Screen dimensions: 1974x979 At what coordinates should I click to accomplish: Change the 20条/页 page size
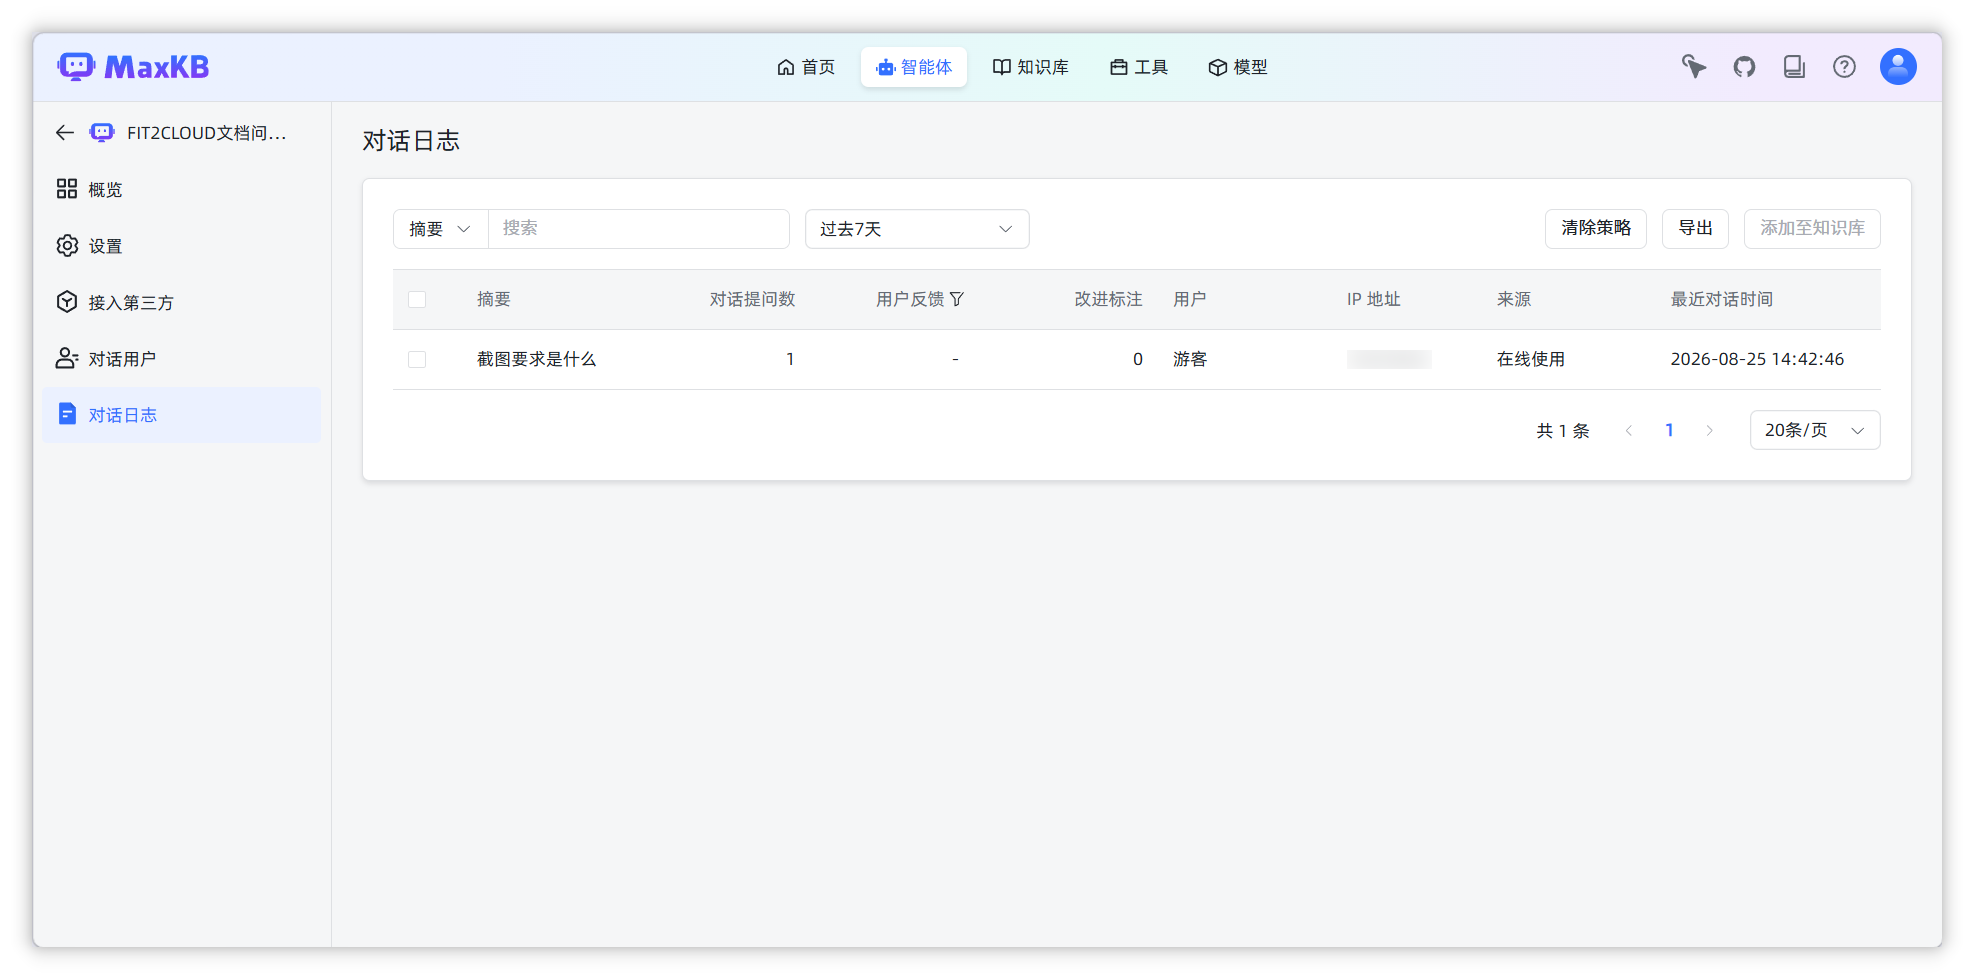(x=1815, y=430)
